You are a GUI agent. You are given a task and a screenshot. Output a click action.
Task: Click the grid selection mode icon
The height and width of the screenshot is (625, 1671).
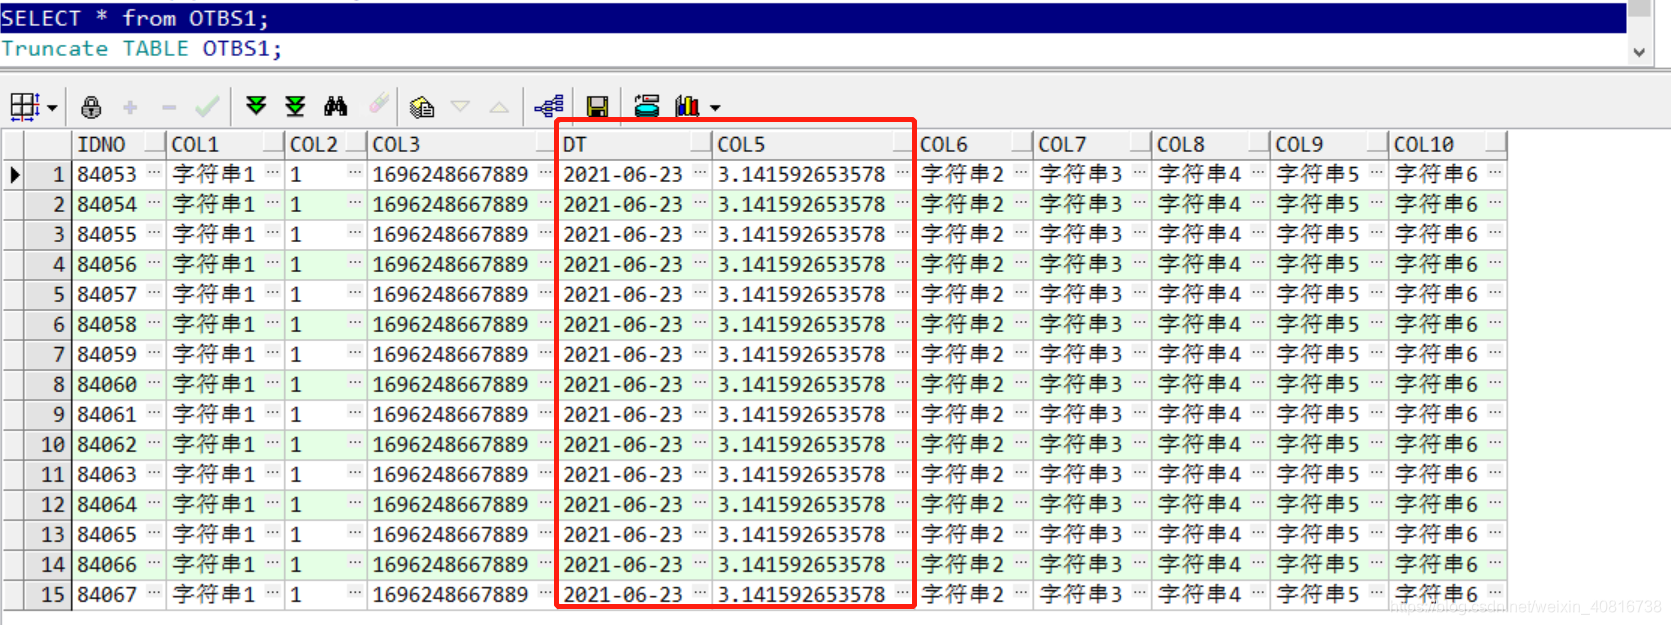[x=24, y=106]
